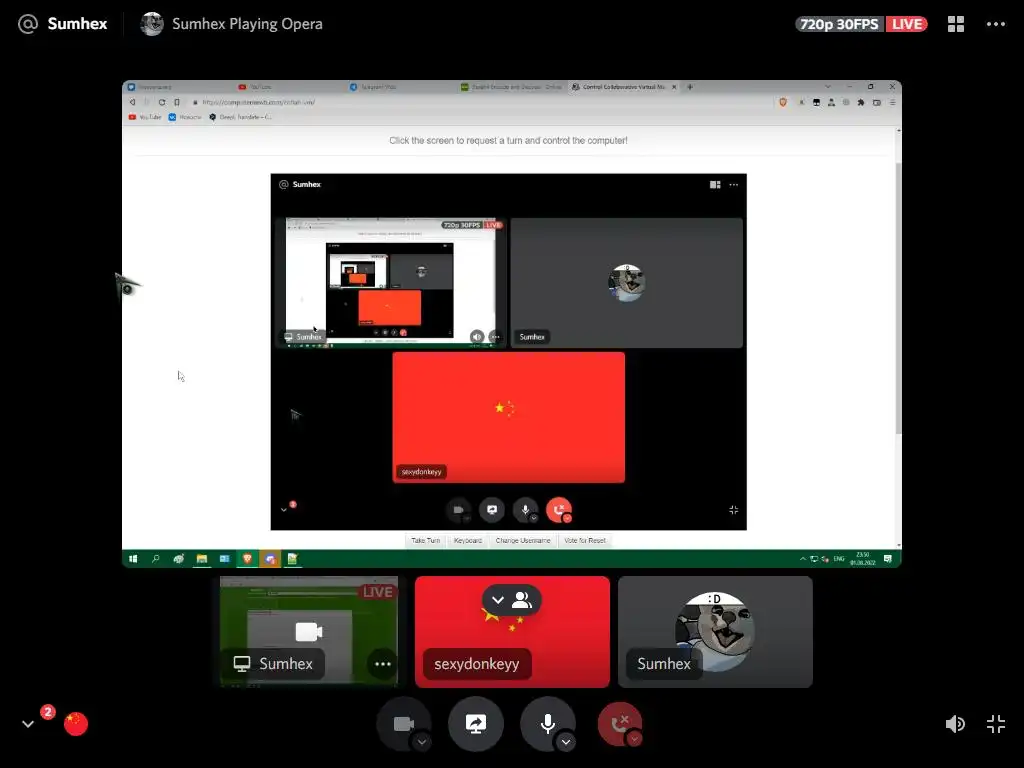Click the Vote for Reset button in the streamed page

[584, 541]
